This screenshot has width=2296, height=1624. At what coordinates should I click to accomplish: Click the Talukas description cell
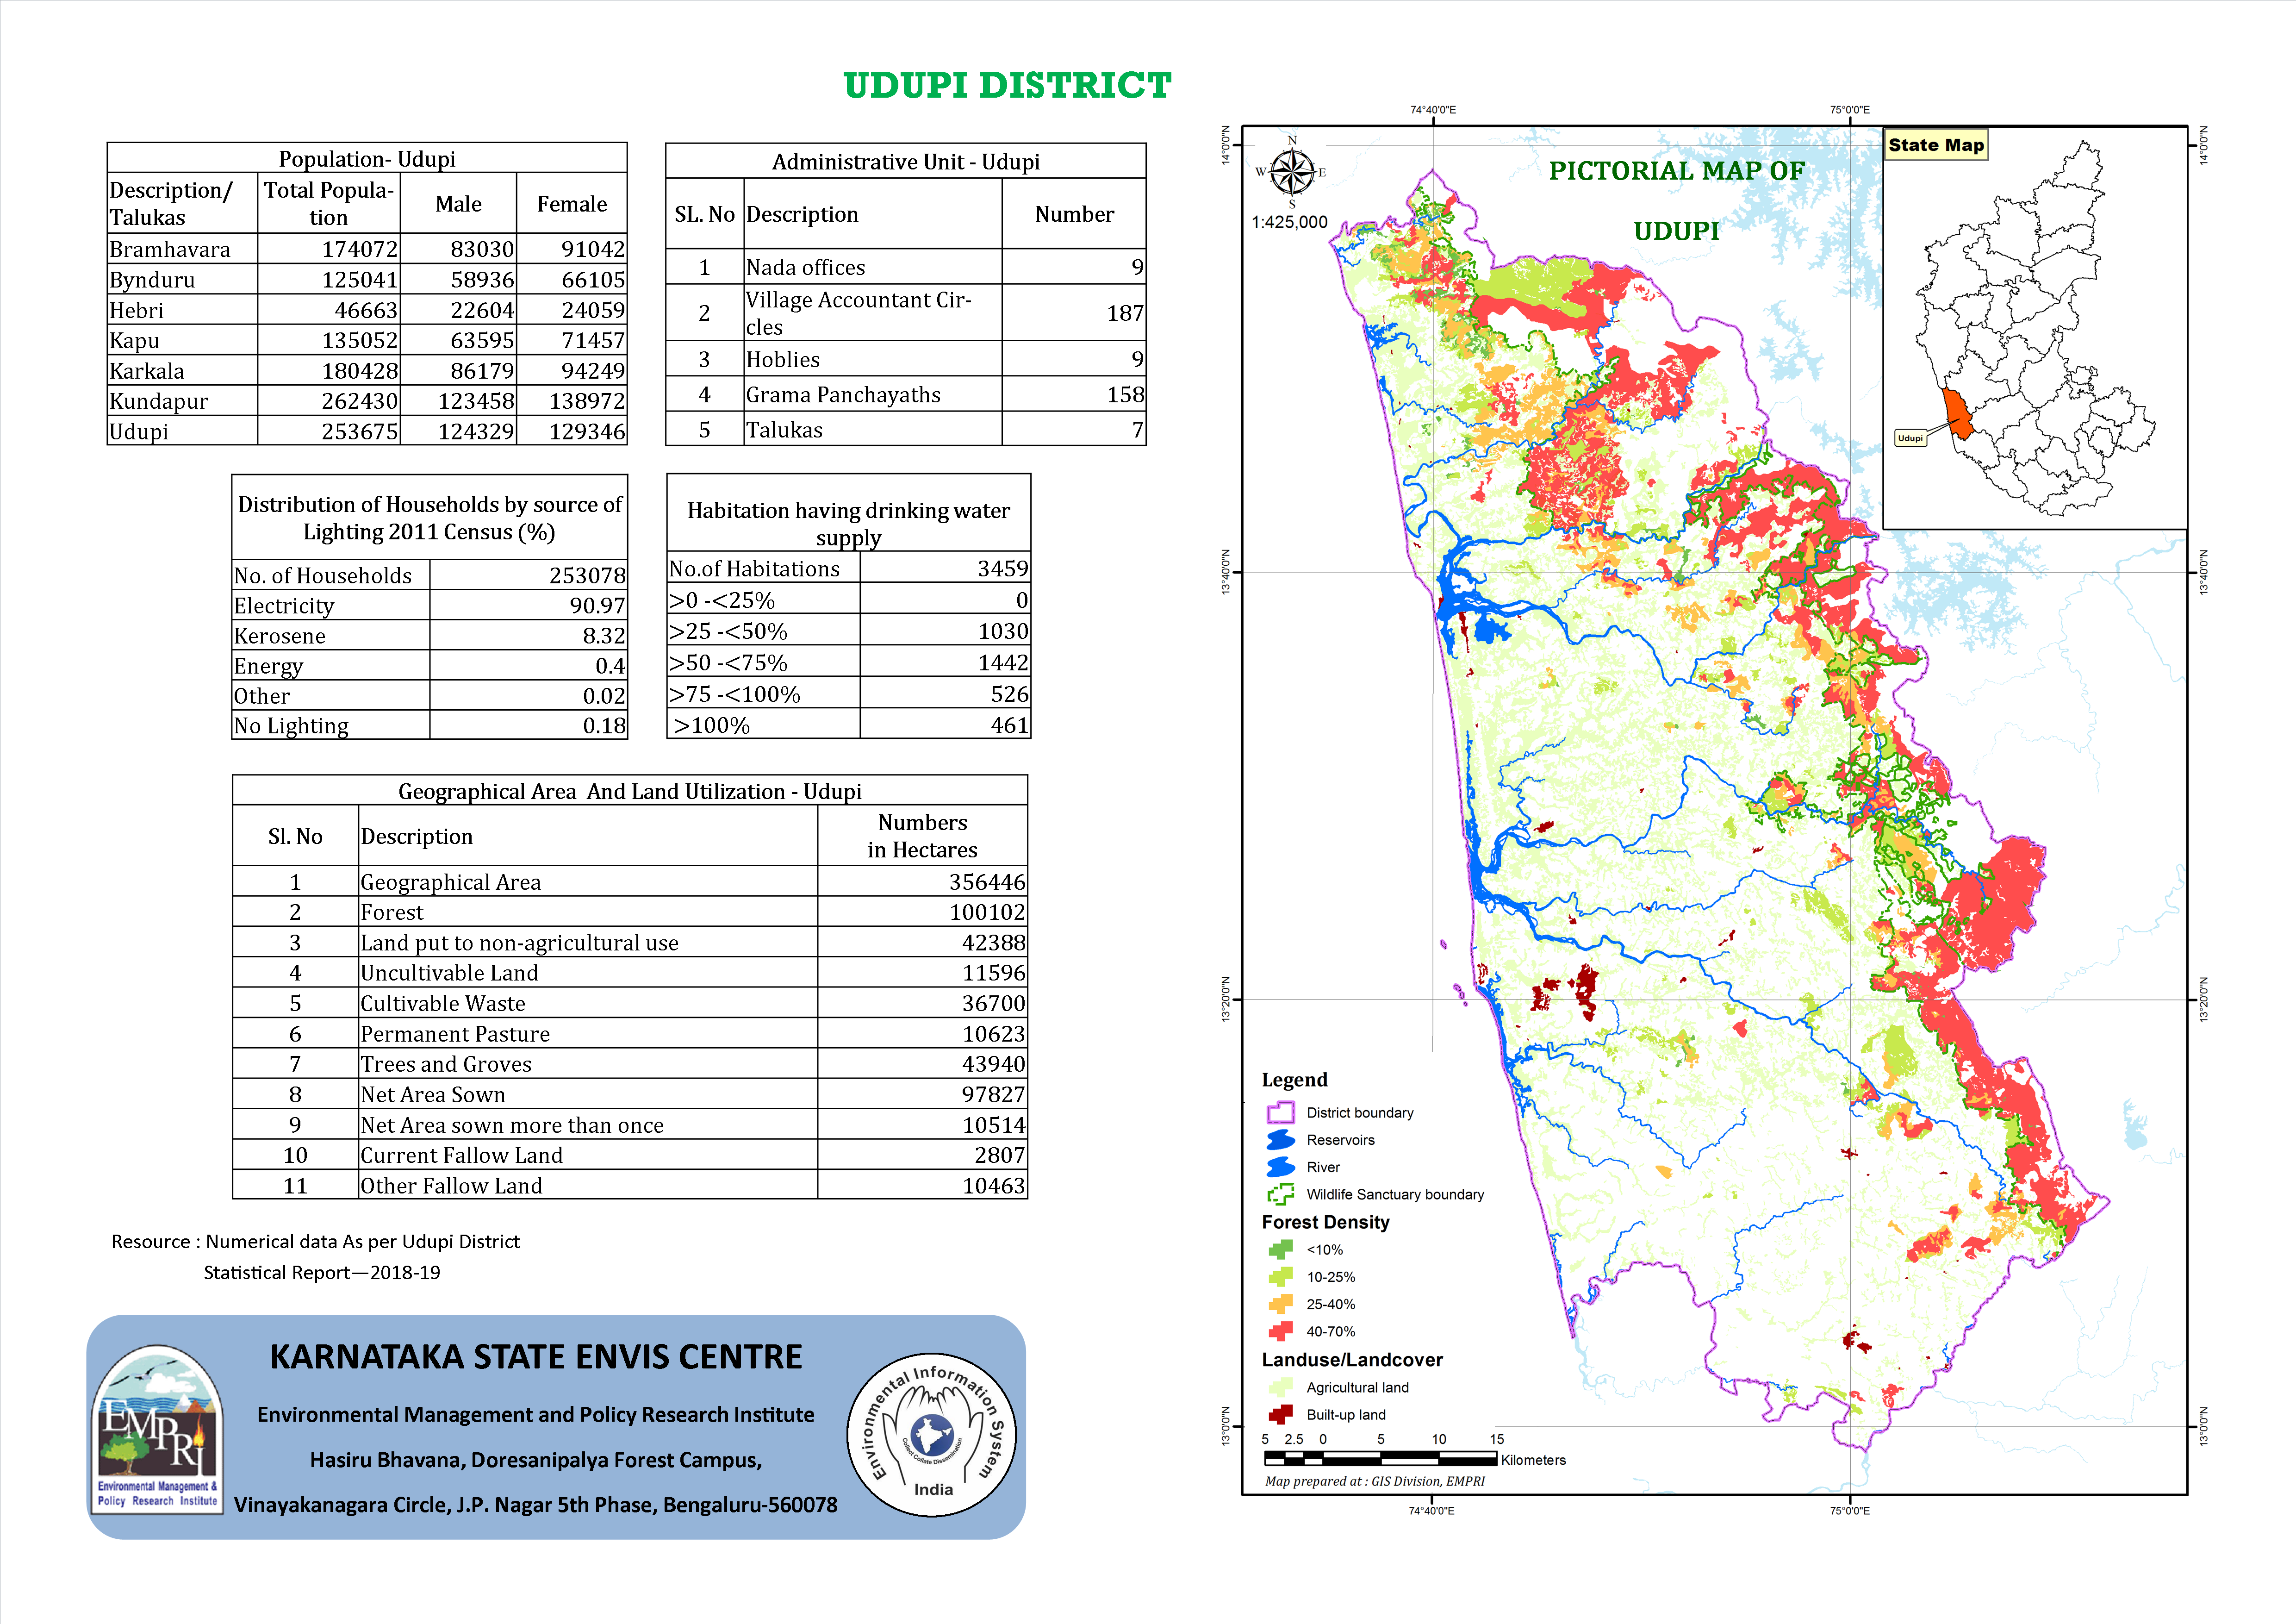(872, 430)
